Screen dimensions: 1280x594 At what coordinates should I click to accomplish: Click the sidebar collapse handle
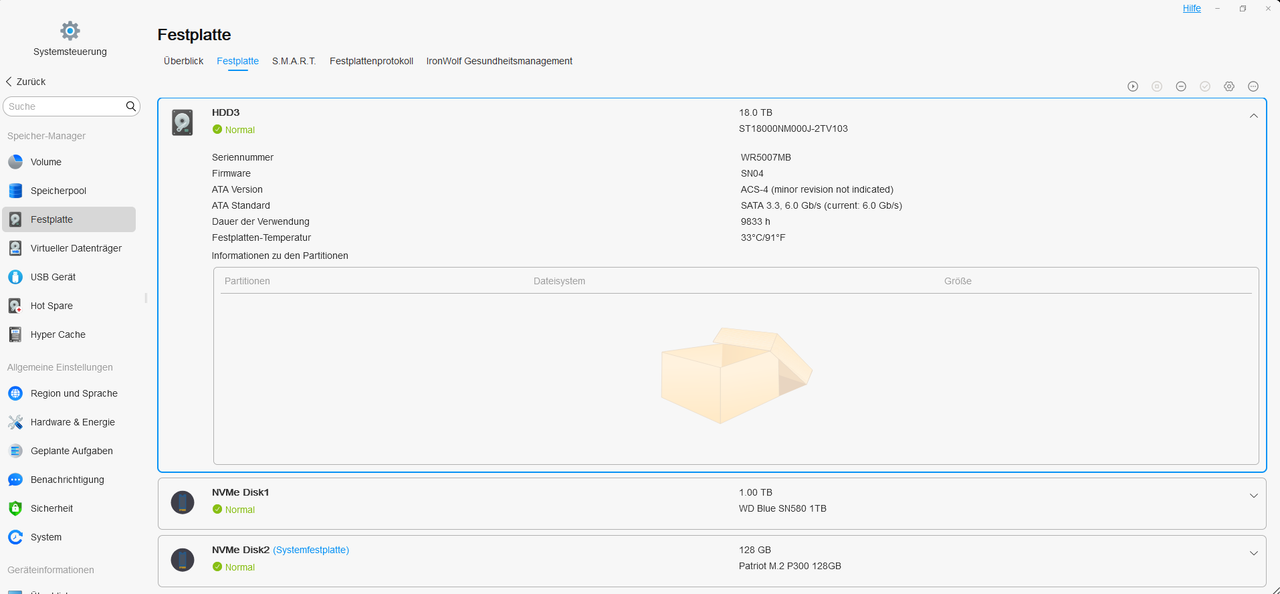tap(146, 298)
